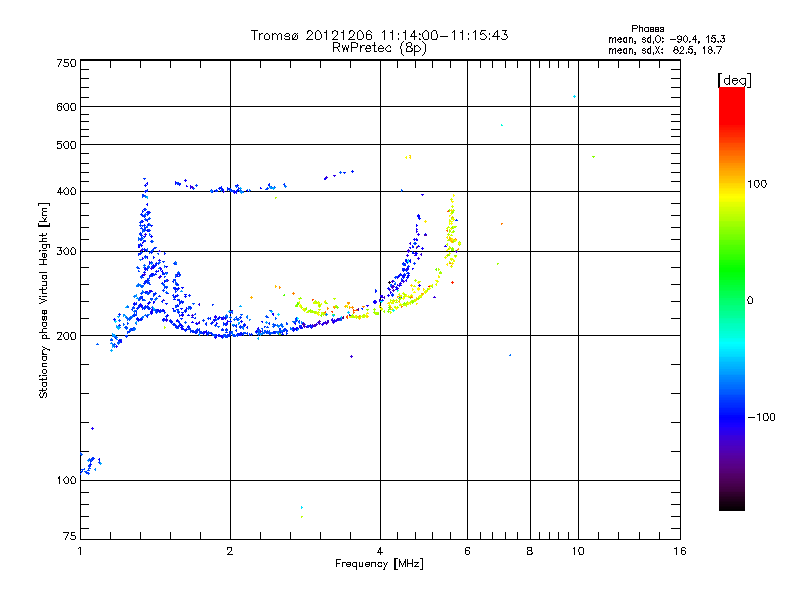Image resolution: width=800 pixels, height=600 pixels.
Task: Click the y-axis tick label '600'
Action: click(x=66, y=107)
